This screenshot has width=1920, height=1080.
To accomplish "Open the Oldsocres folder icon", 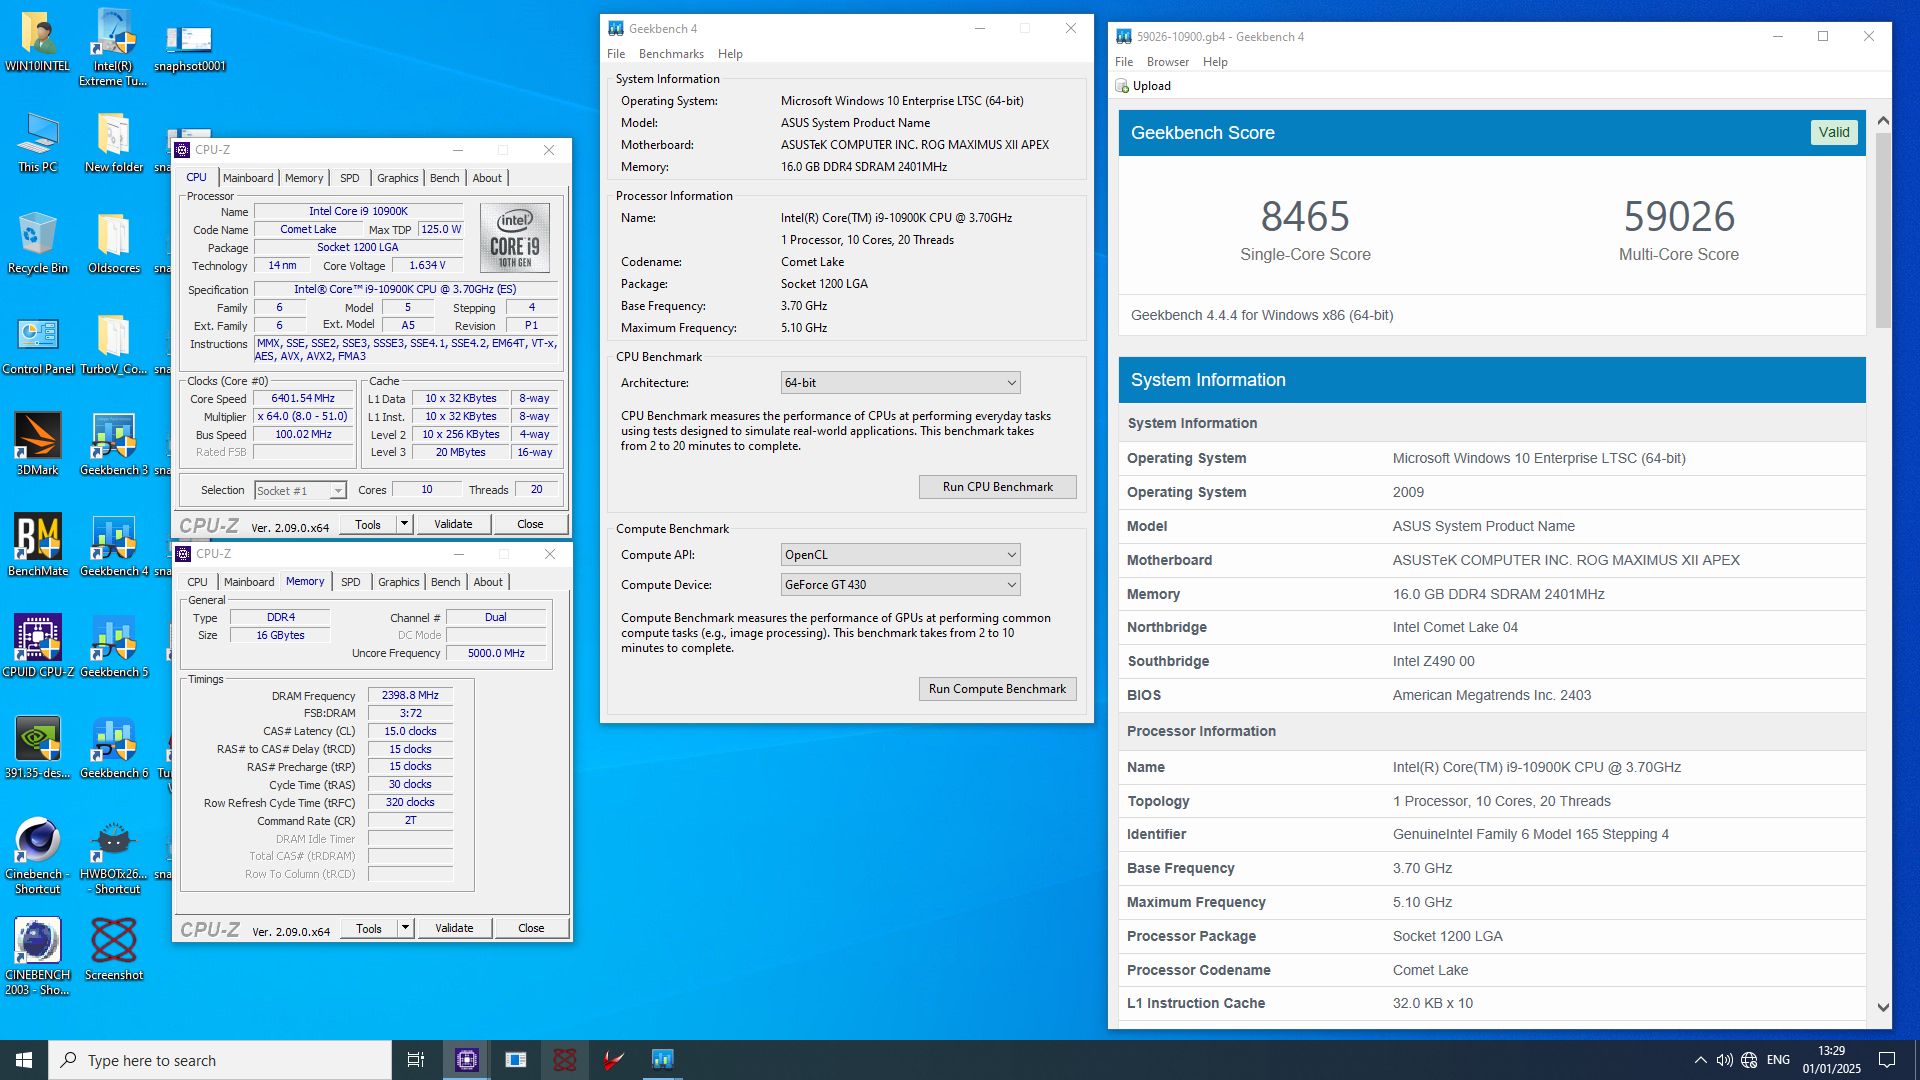I will pos(113,243).
